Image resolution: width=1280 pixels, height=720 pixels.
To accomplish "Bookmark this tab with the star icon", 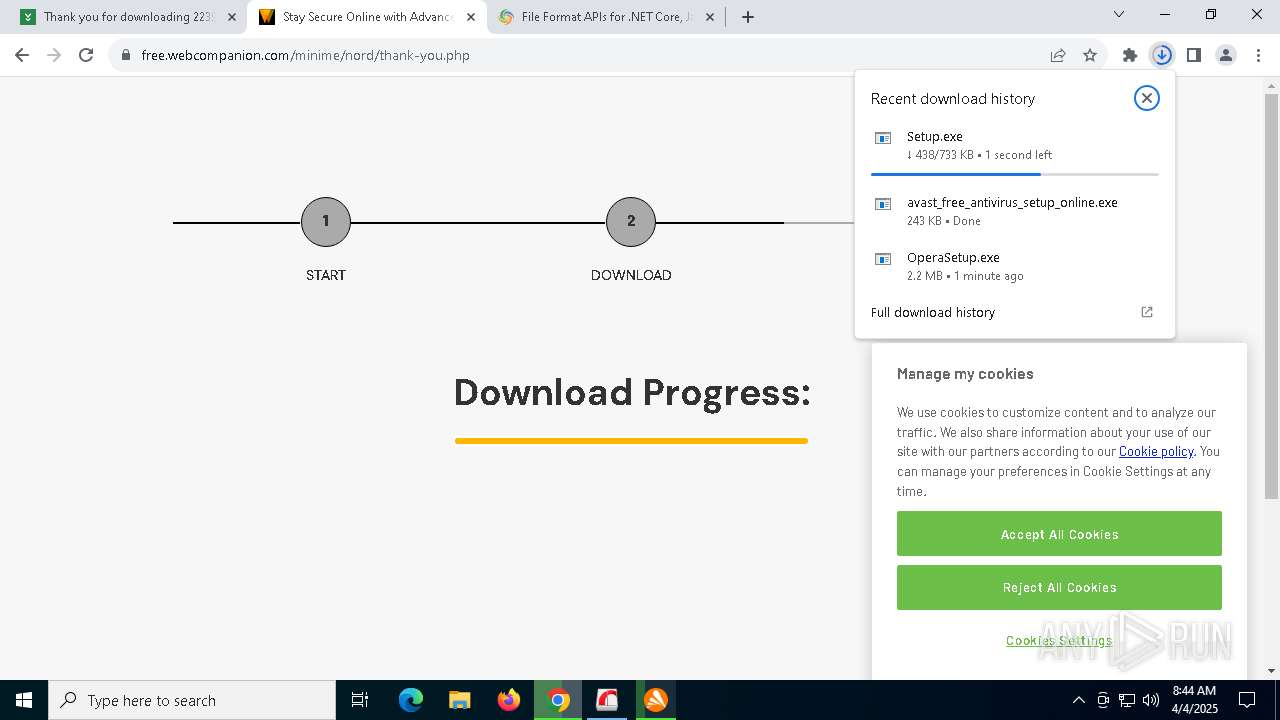I will point(1090,55).
